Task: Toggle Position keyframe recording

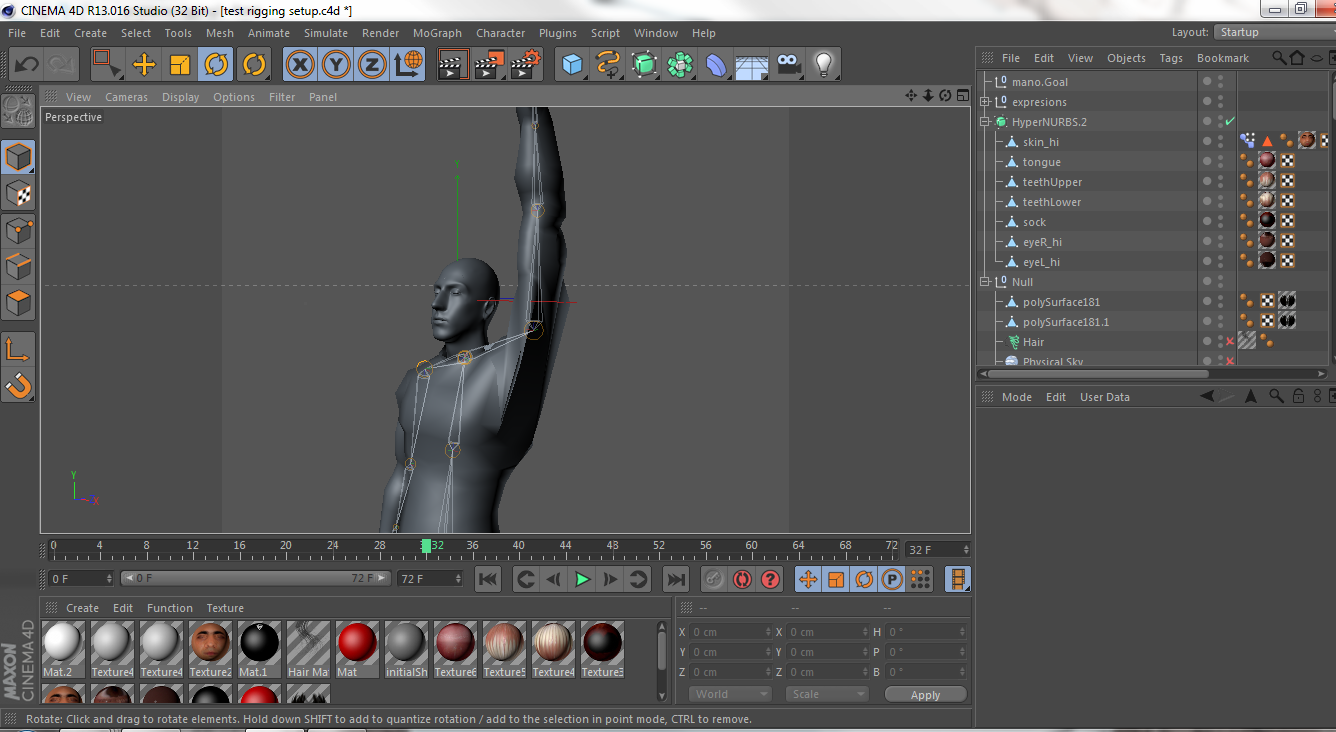Action: 808,579
